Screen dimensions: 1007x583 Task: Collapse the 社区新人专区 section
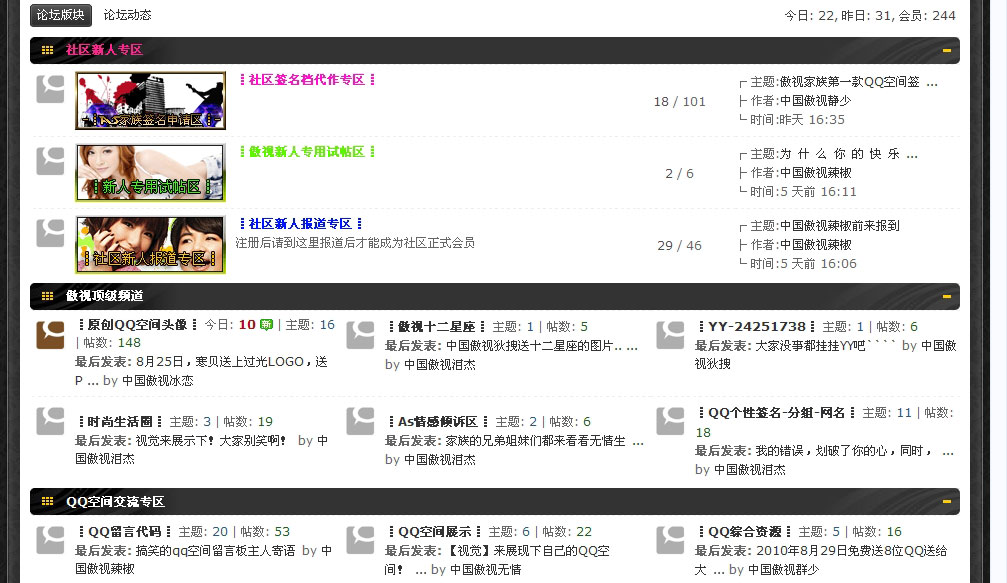click(946, 50)
